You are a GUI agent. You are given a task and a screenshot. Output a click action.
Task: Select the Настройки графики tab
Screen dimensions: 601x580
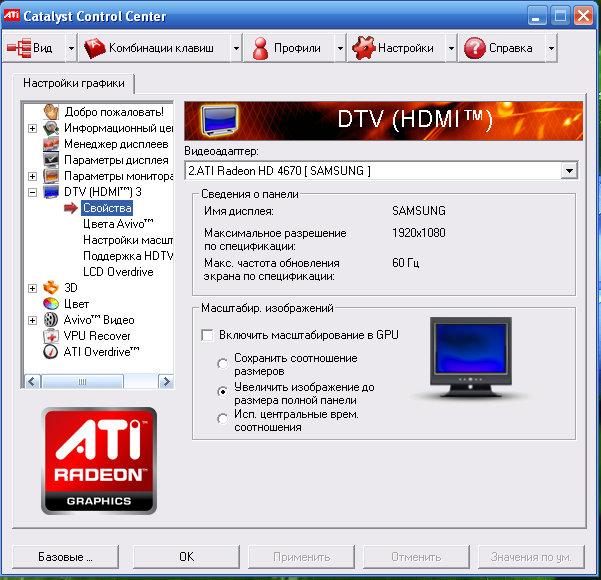(x=74, y=83)
